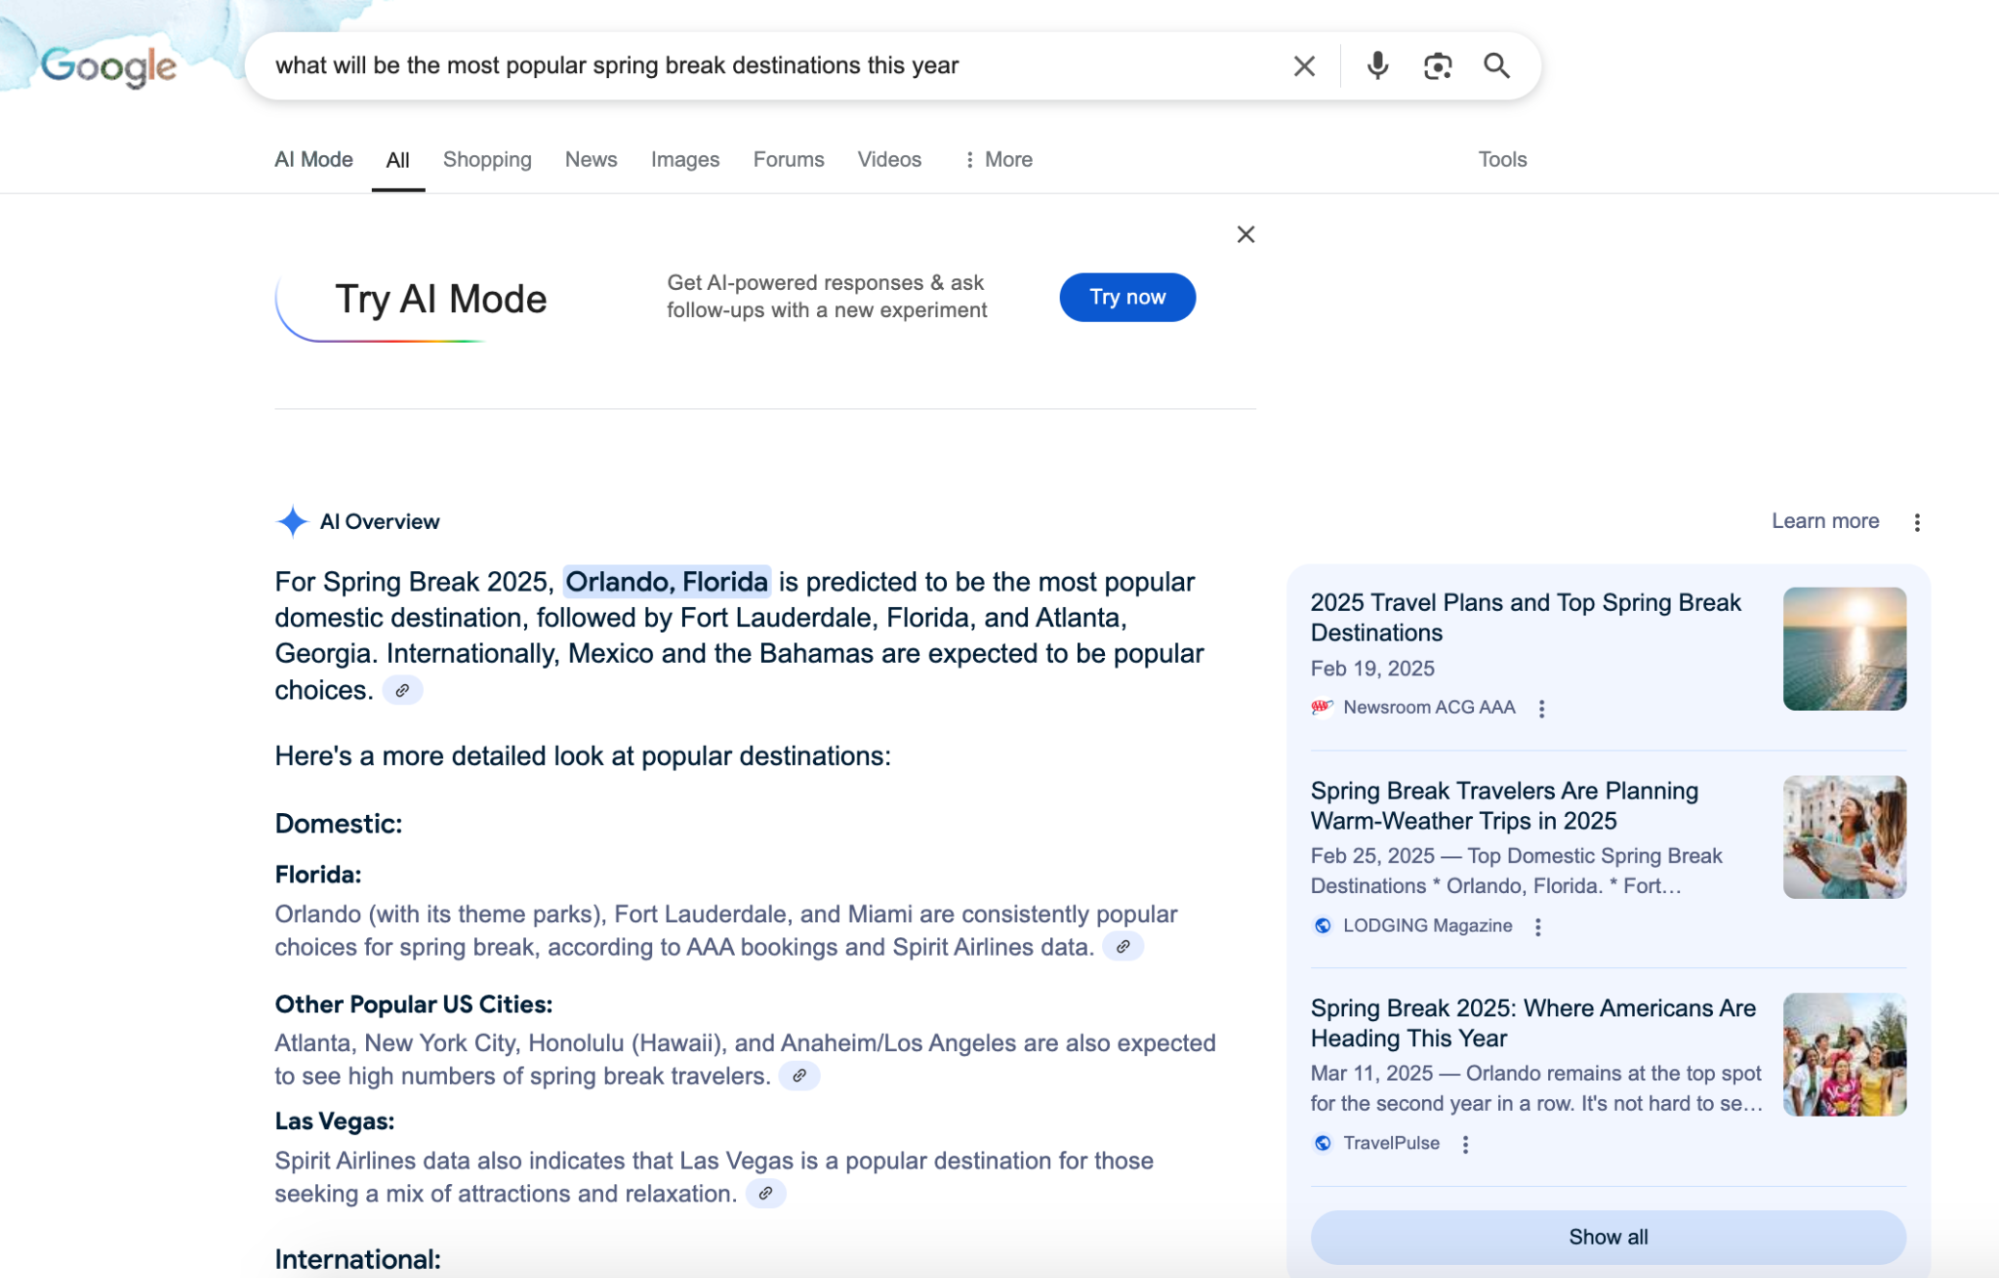The width and height of the screenshot is (1999, 1278).
Task: Click the sunset ocean thumbnail image
Action: click(x=1844, y=649)
